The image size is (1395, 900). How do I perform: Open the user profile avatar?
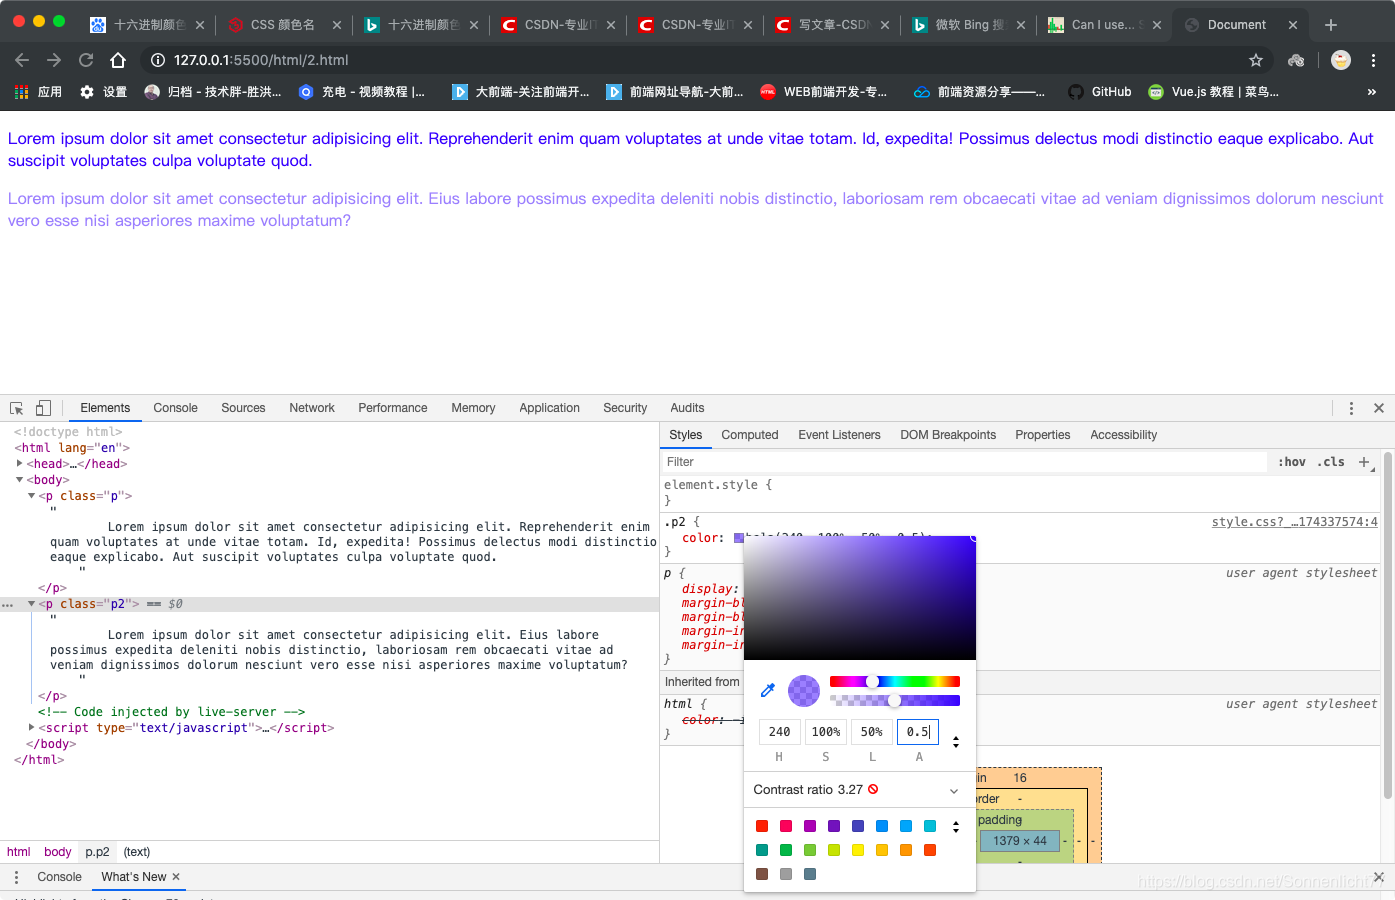1341,60
